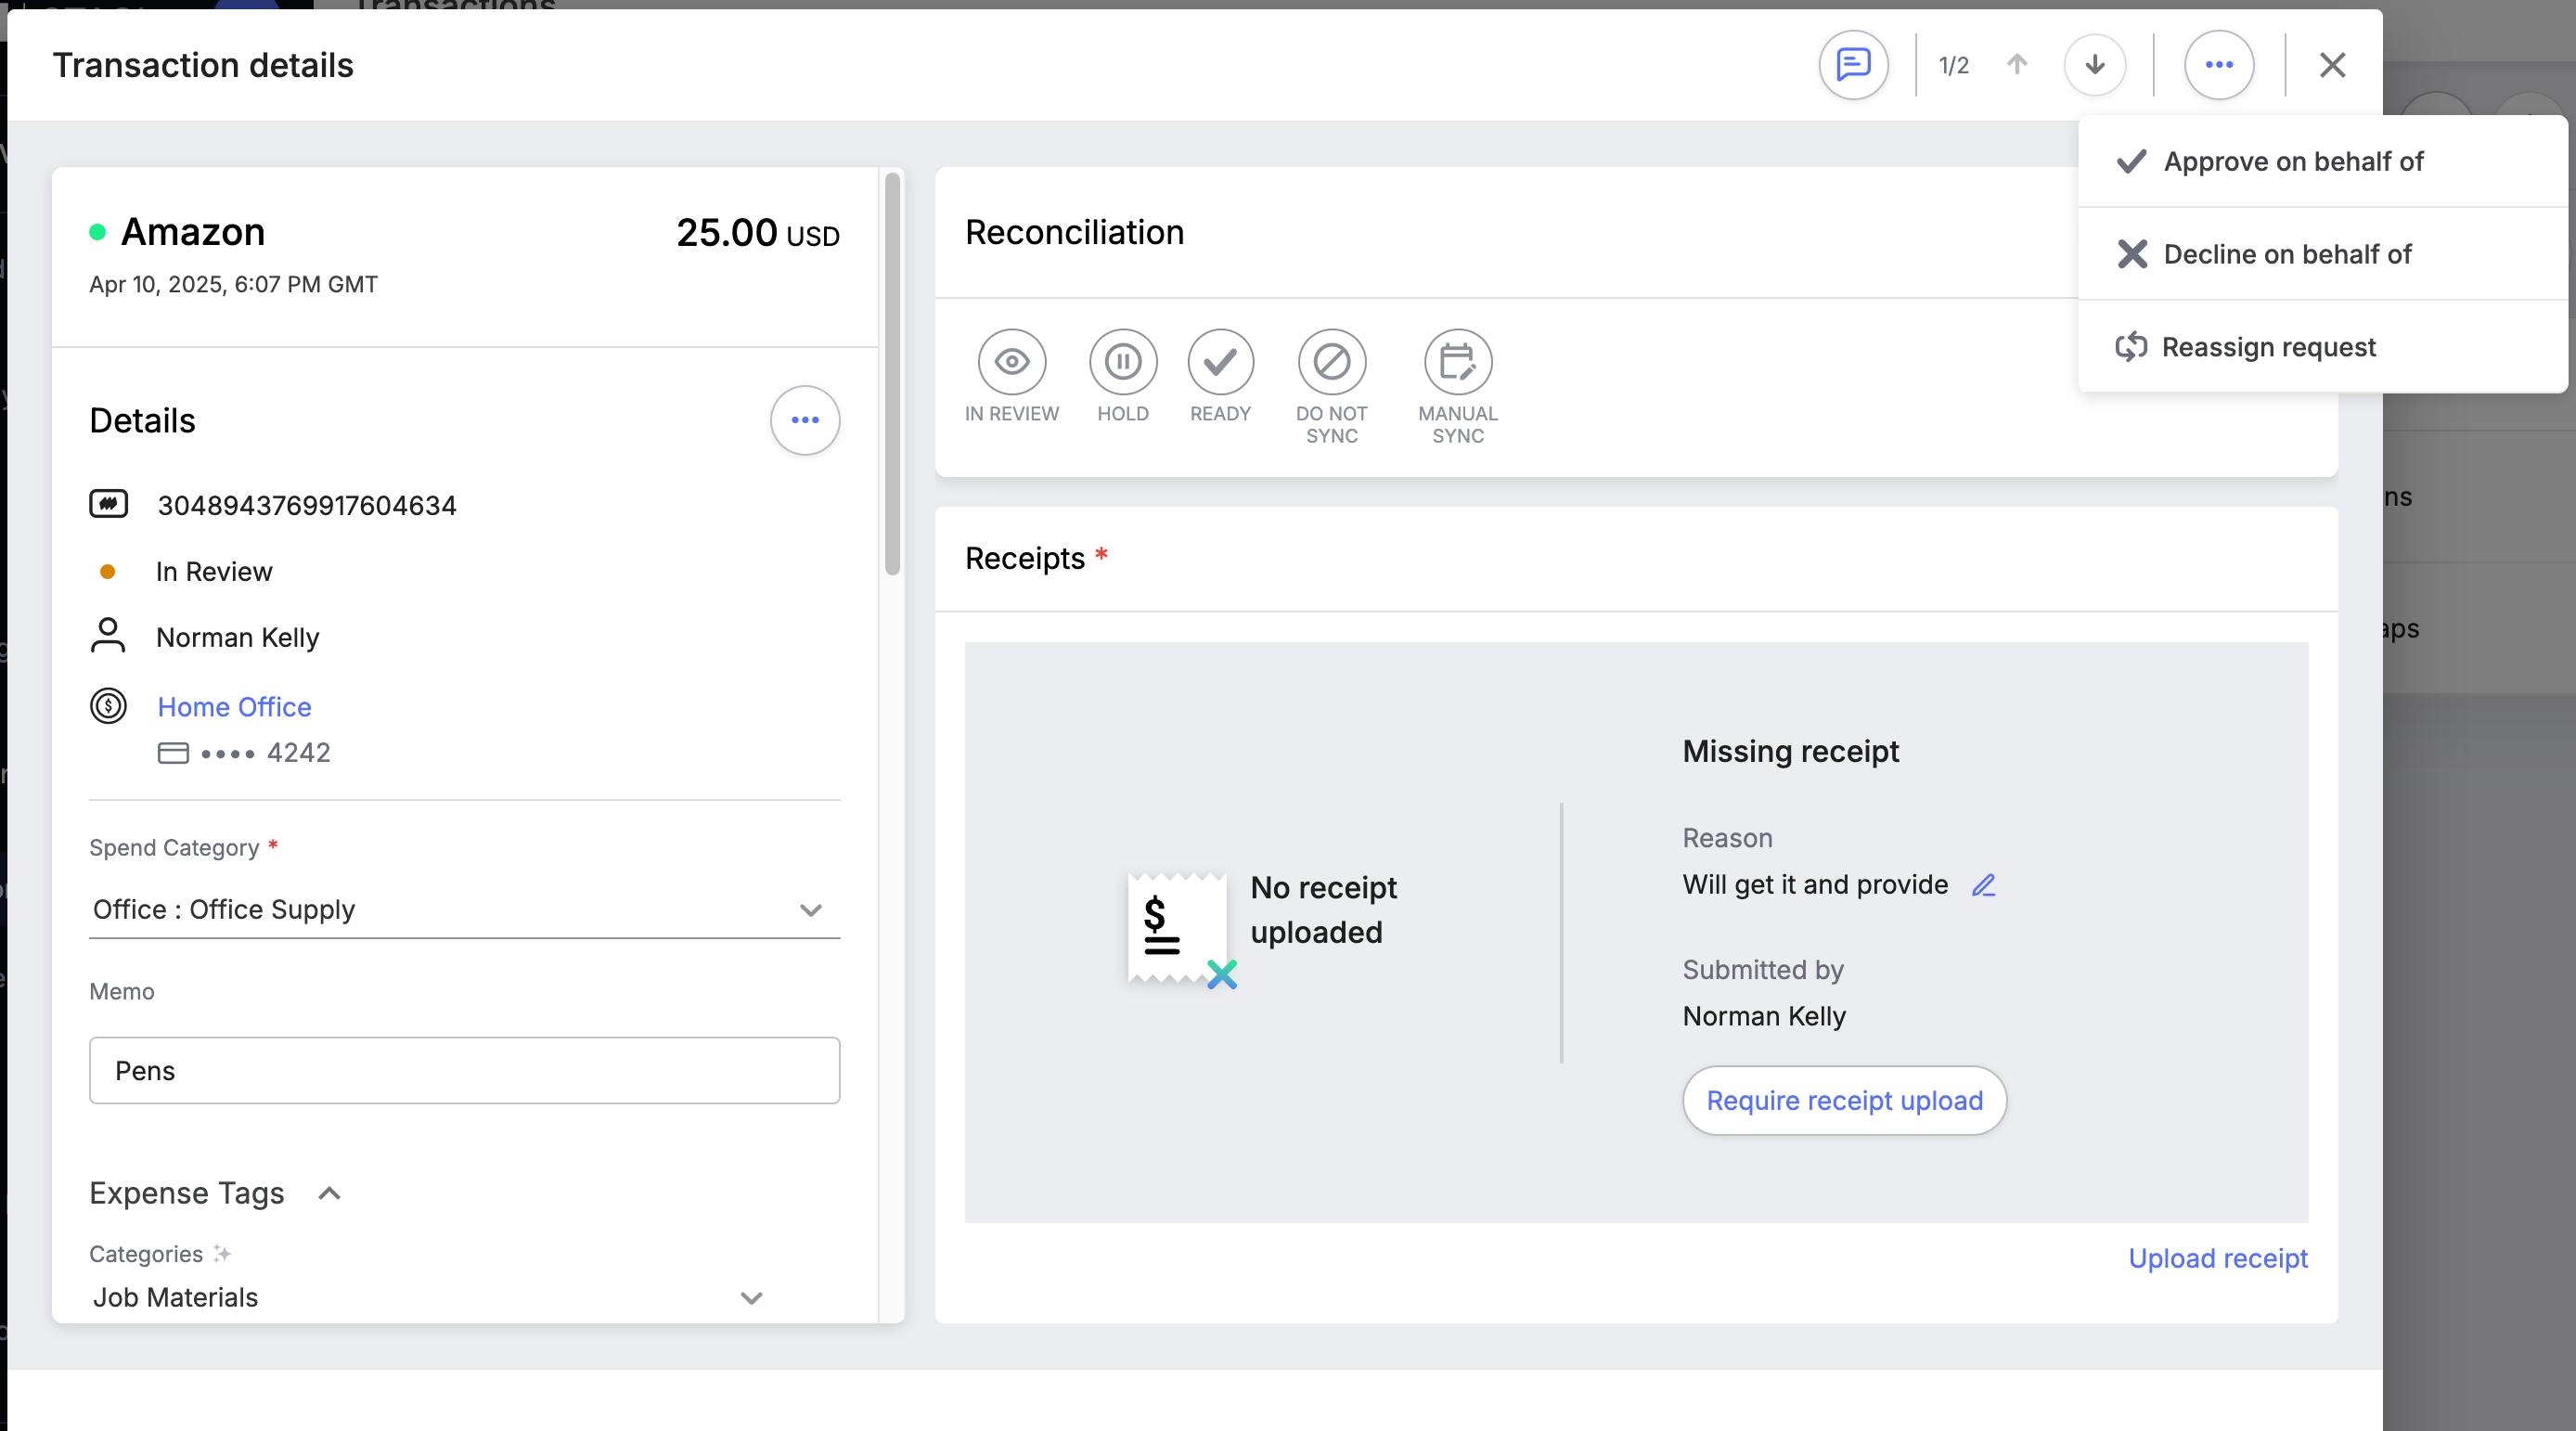Click the Categories sparkle icon
Viewport: 2576px width, 1431px height.
222,1253
